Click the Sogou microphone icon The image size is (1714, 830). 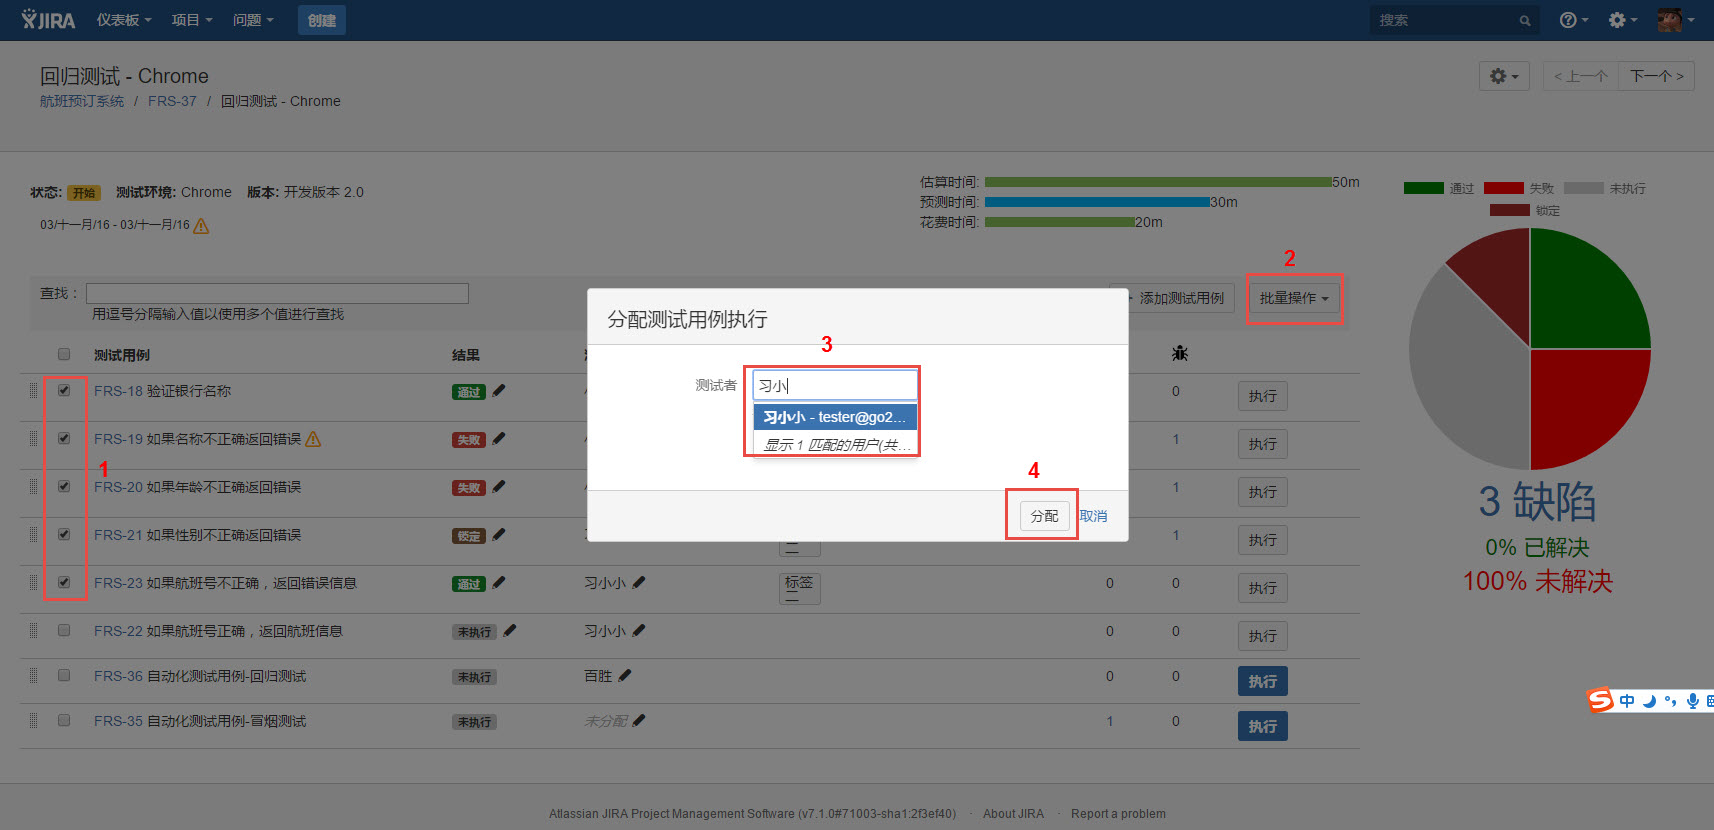pyautogui.click(x=1692, y=701)
